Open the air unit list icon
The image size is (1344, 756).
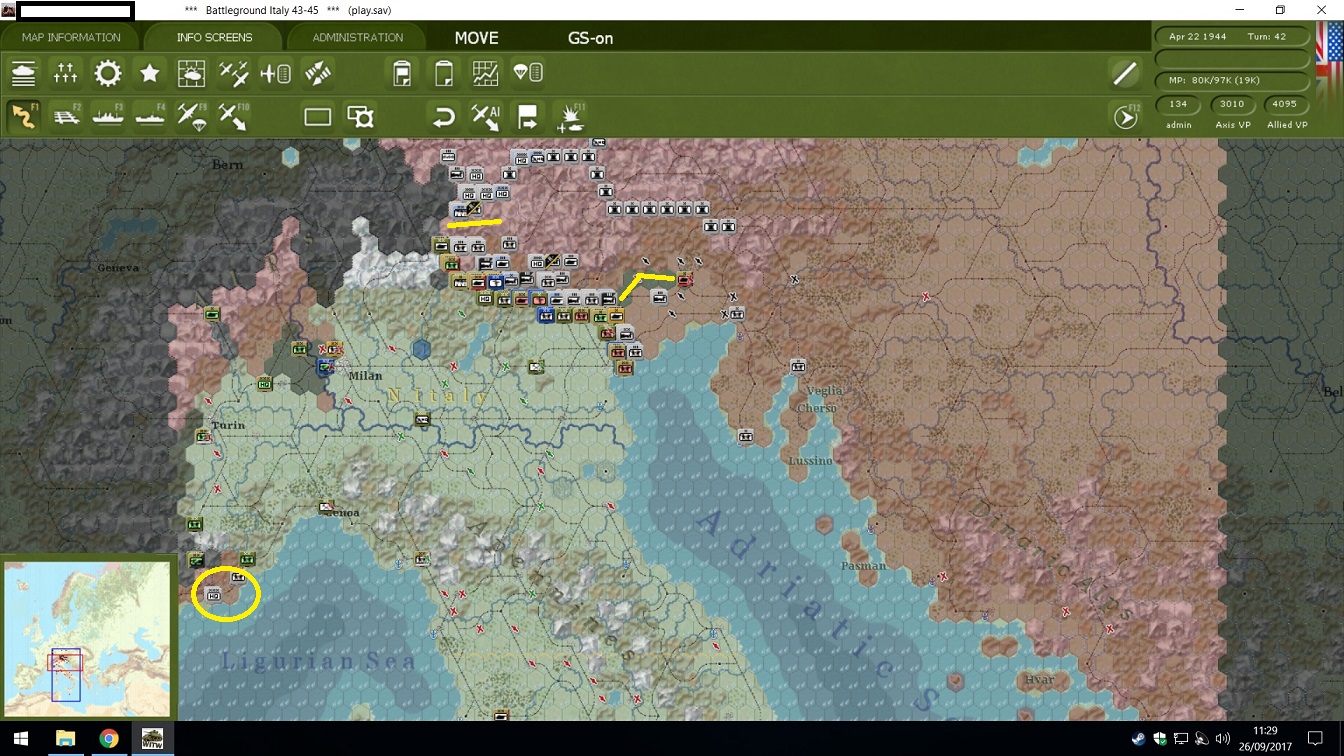pos(276,73)
